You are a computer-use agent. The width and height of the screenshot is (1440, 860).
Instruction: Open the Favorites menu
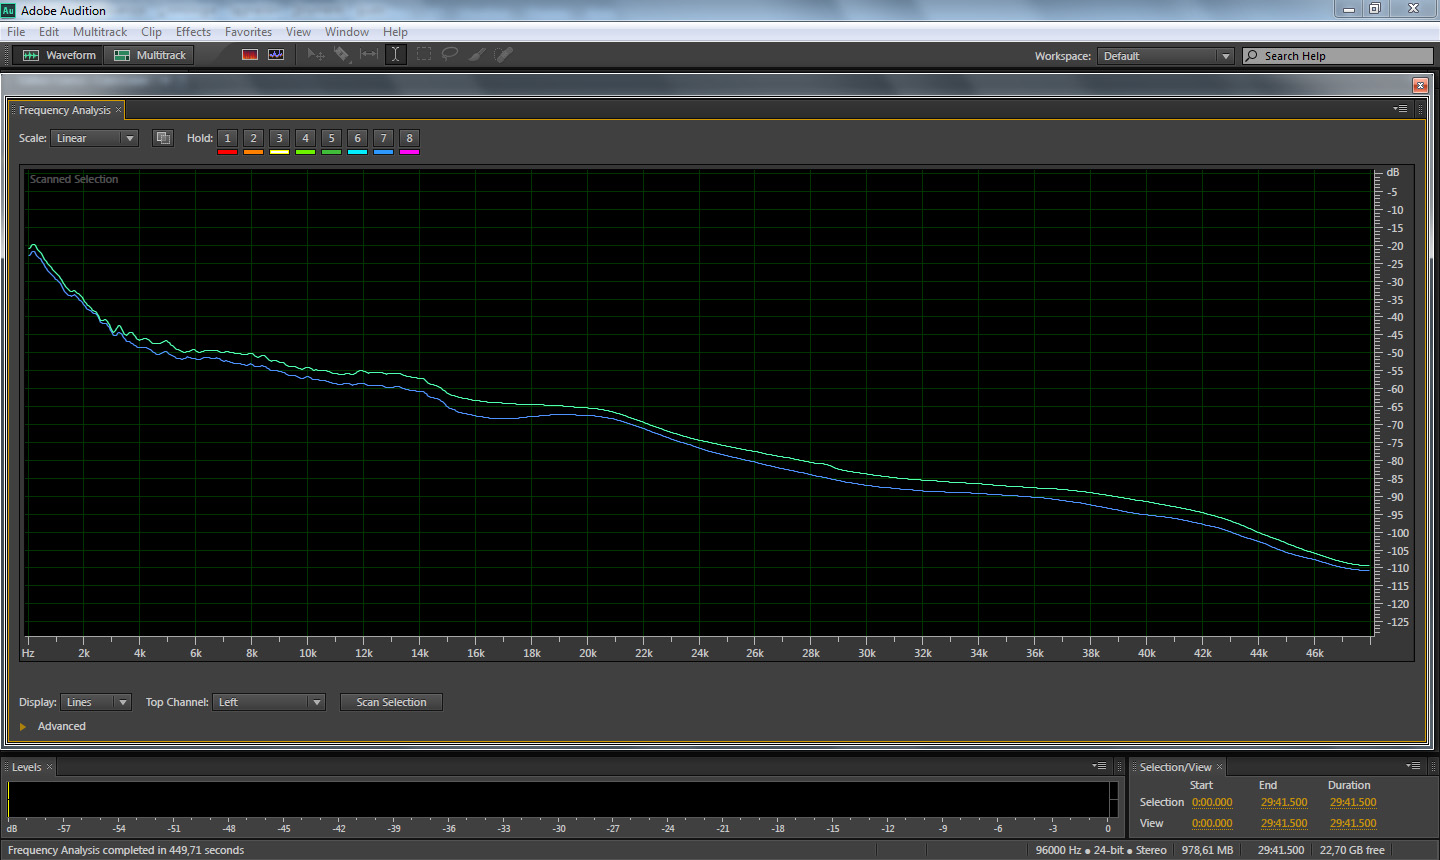pos(248,32)
